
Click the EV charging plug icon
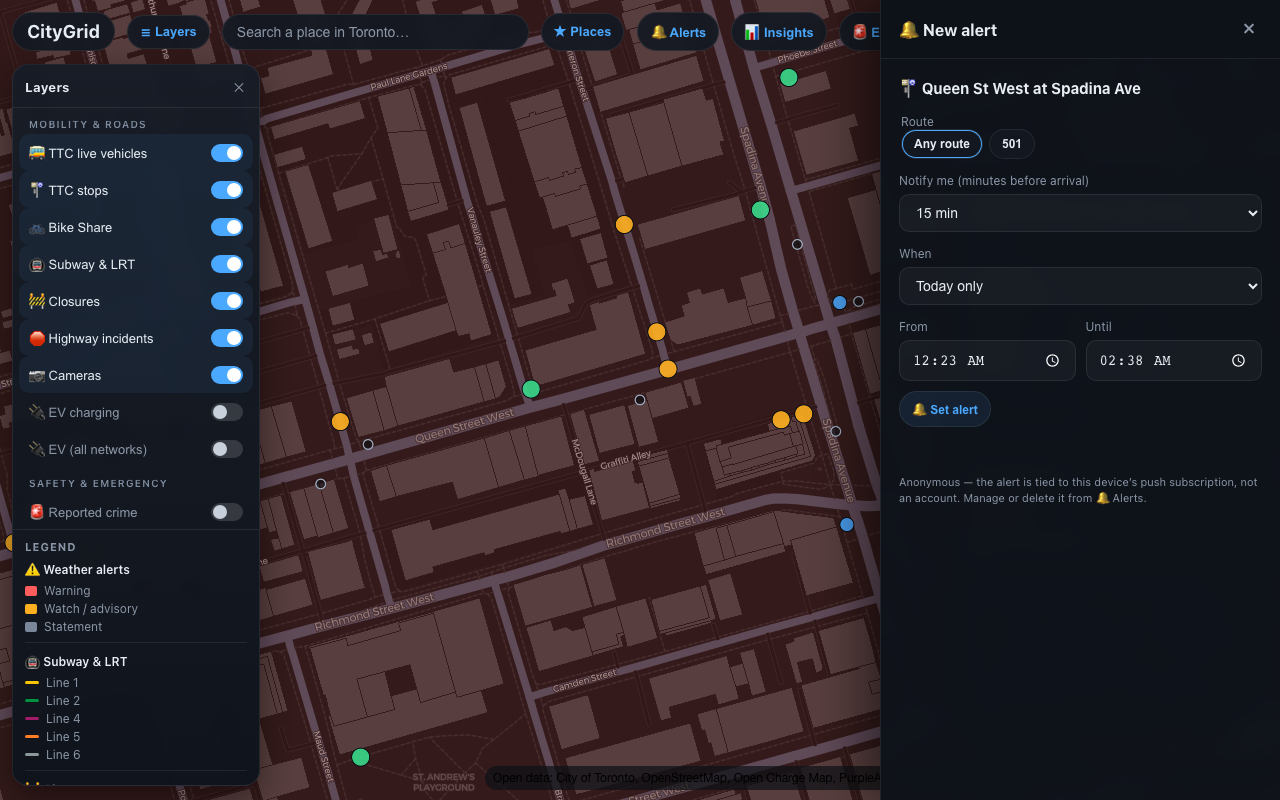37,412
